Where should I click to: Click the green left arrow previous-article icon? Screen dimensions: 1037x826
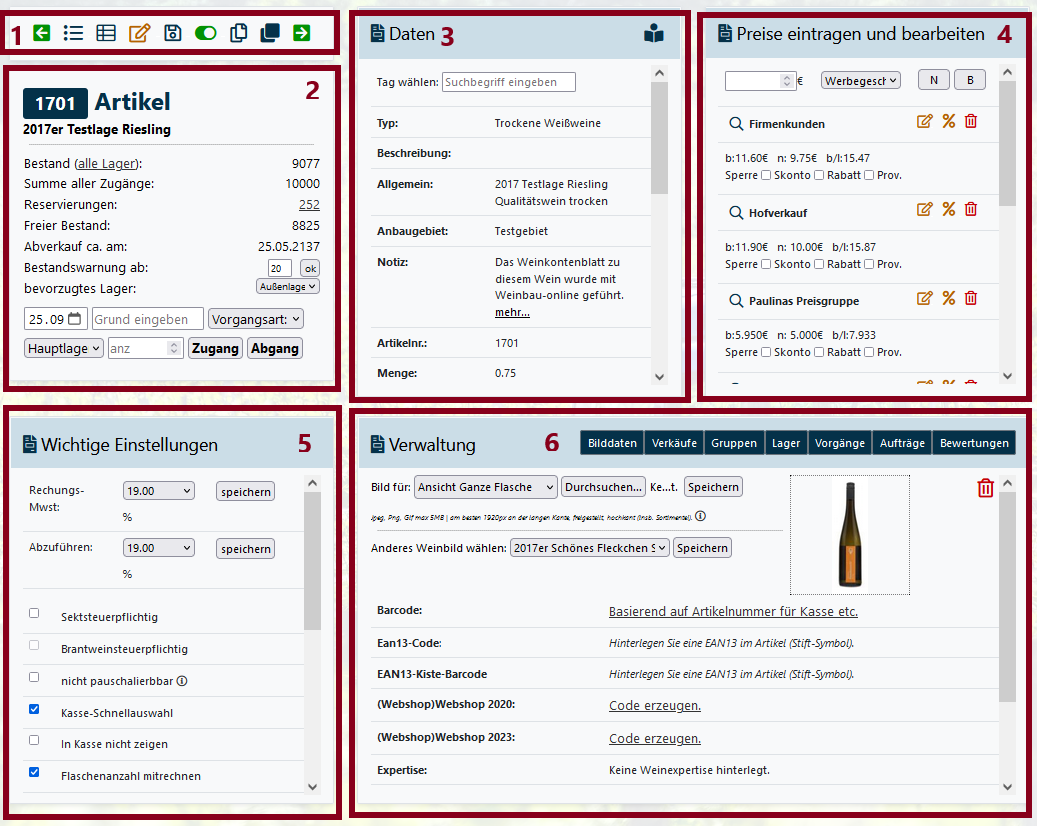[41, 33]
